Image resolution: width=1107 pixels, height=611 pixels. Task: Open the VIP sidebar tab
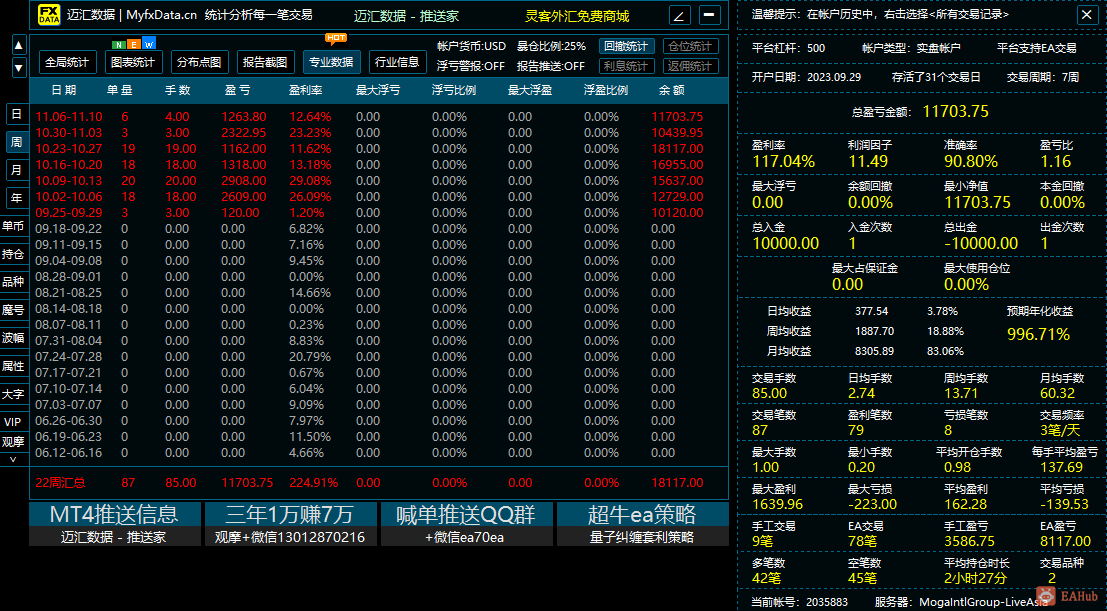coord(13,422)
